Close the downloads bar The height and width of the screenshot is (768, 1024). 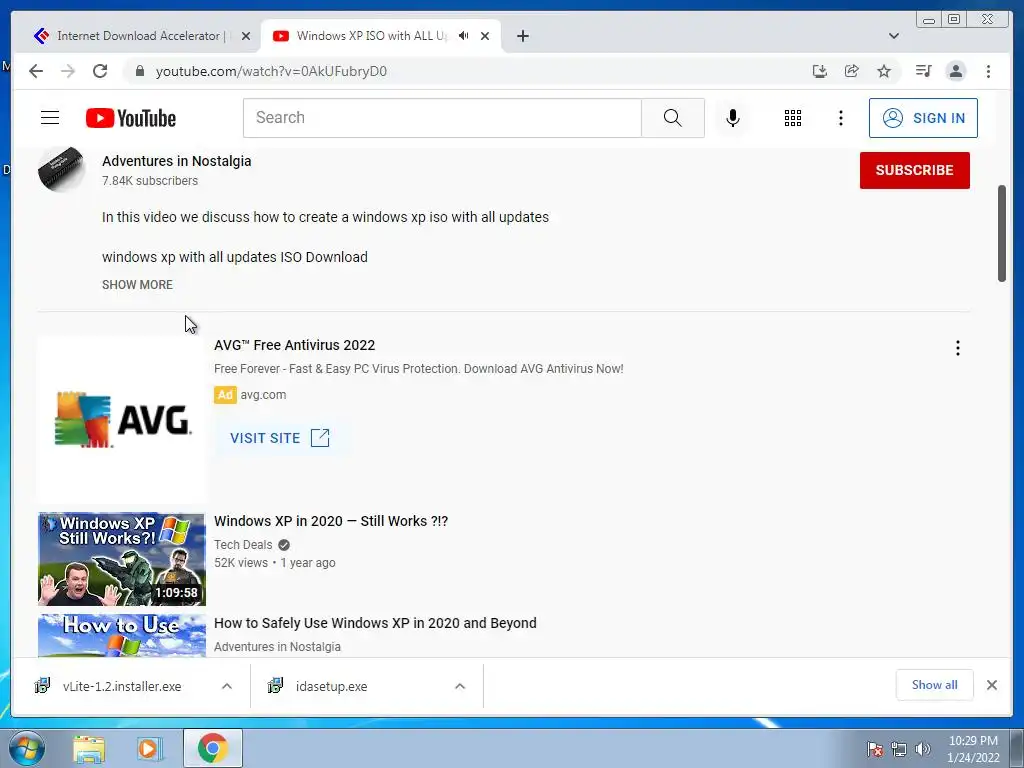coord(991,685)
